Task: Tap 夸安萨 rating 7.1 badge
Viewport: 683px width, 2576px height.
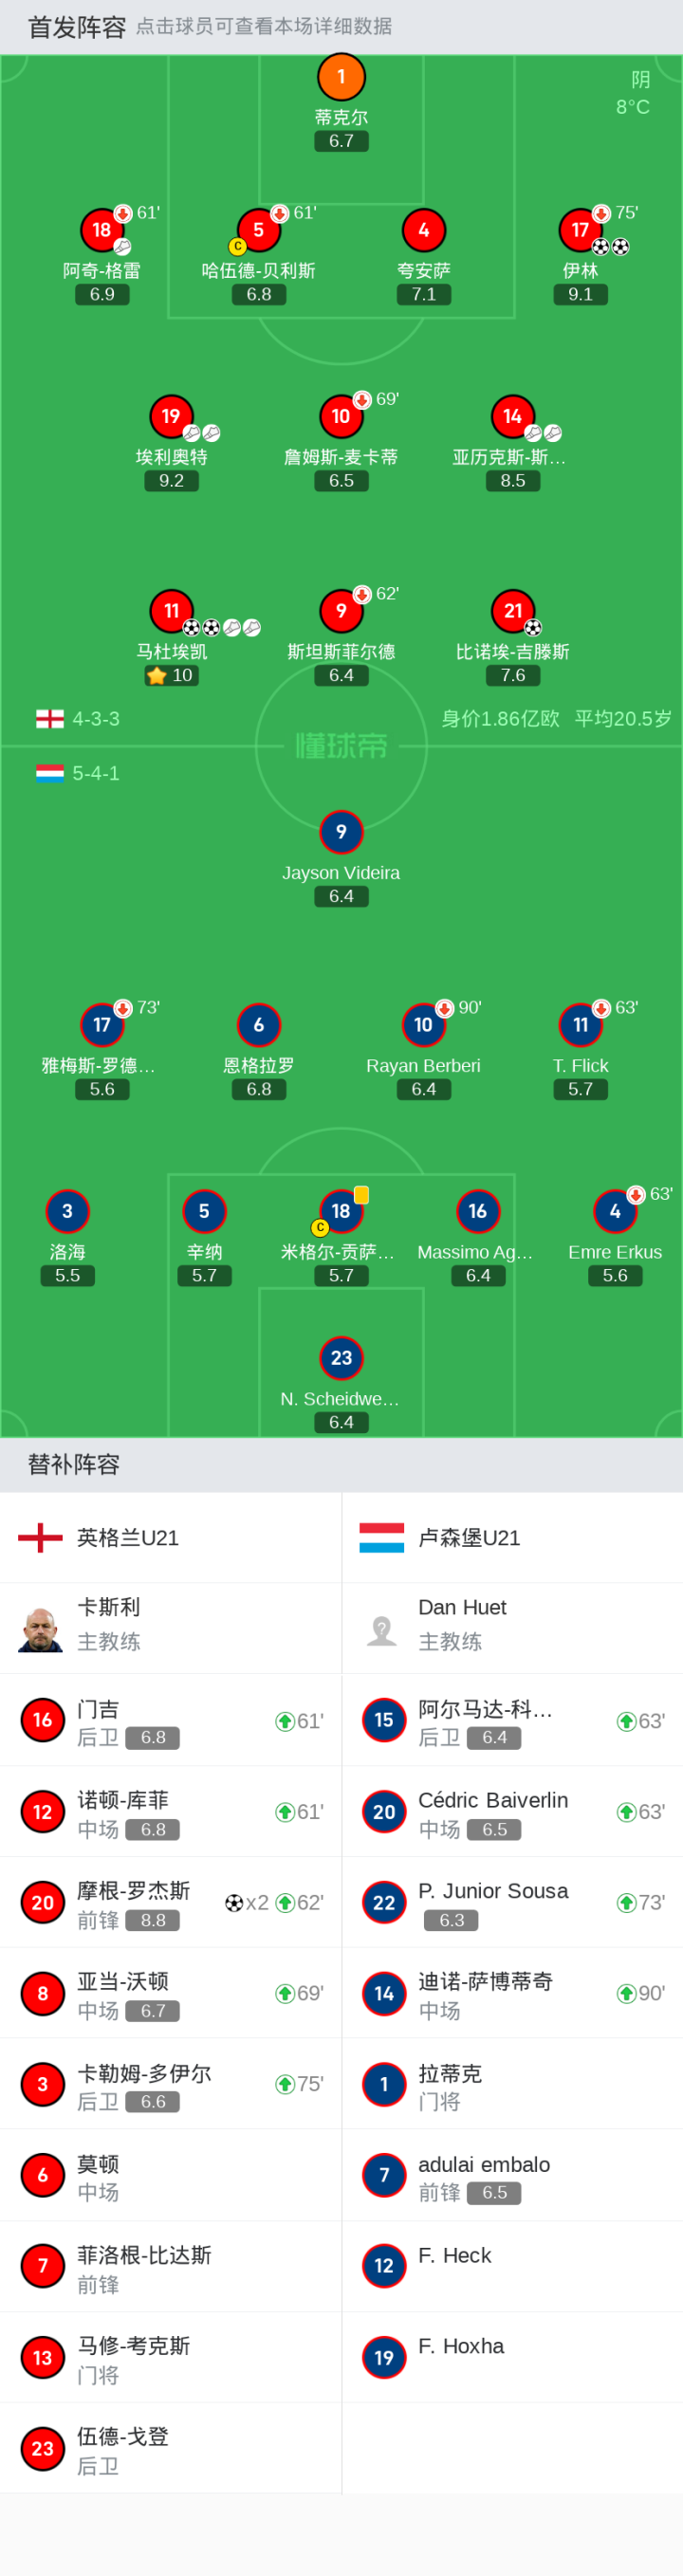Action: pos(423,294)
